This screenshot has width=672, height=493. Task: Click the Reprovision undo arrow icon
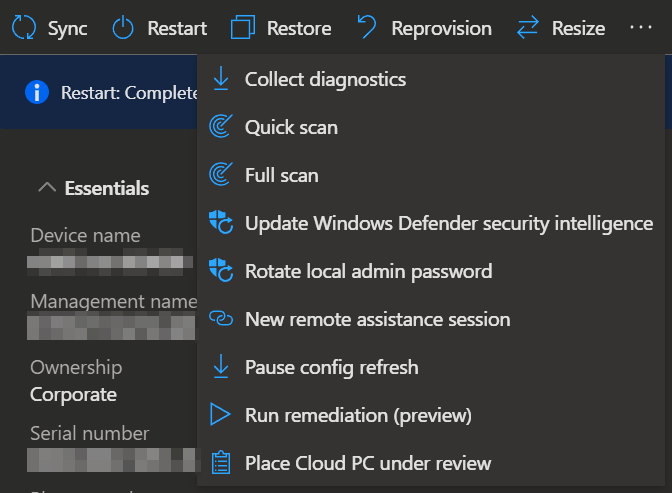click(x=367, y=28)
